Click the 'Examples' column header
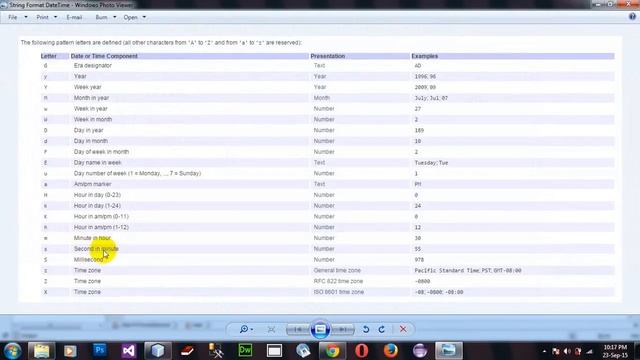Screen dimensions: 640x360 424,56
